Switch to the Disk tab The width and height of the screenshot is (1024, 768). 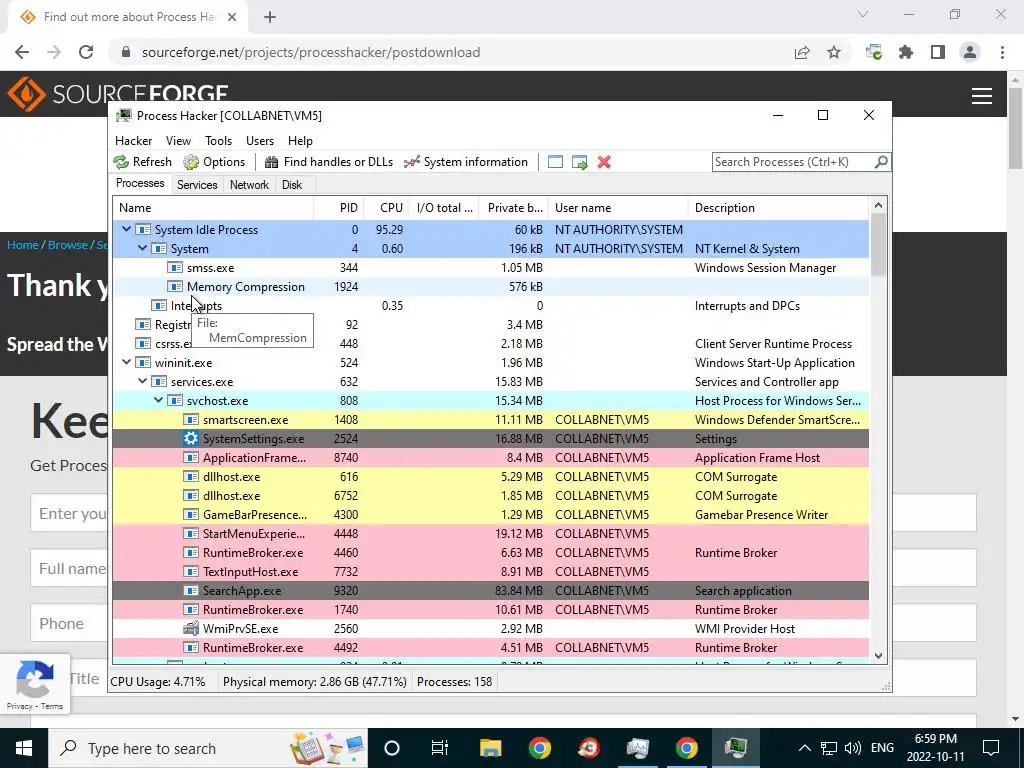tap(292, 185)
